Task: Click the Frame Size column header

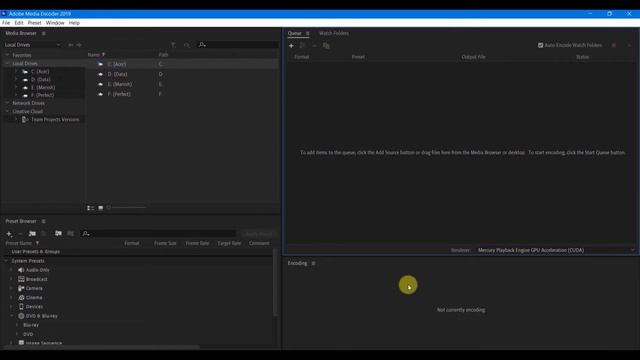Action: point(165,243)
